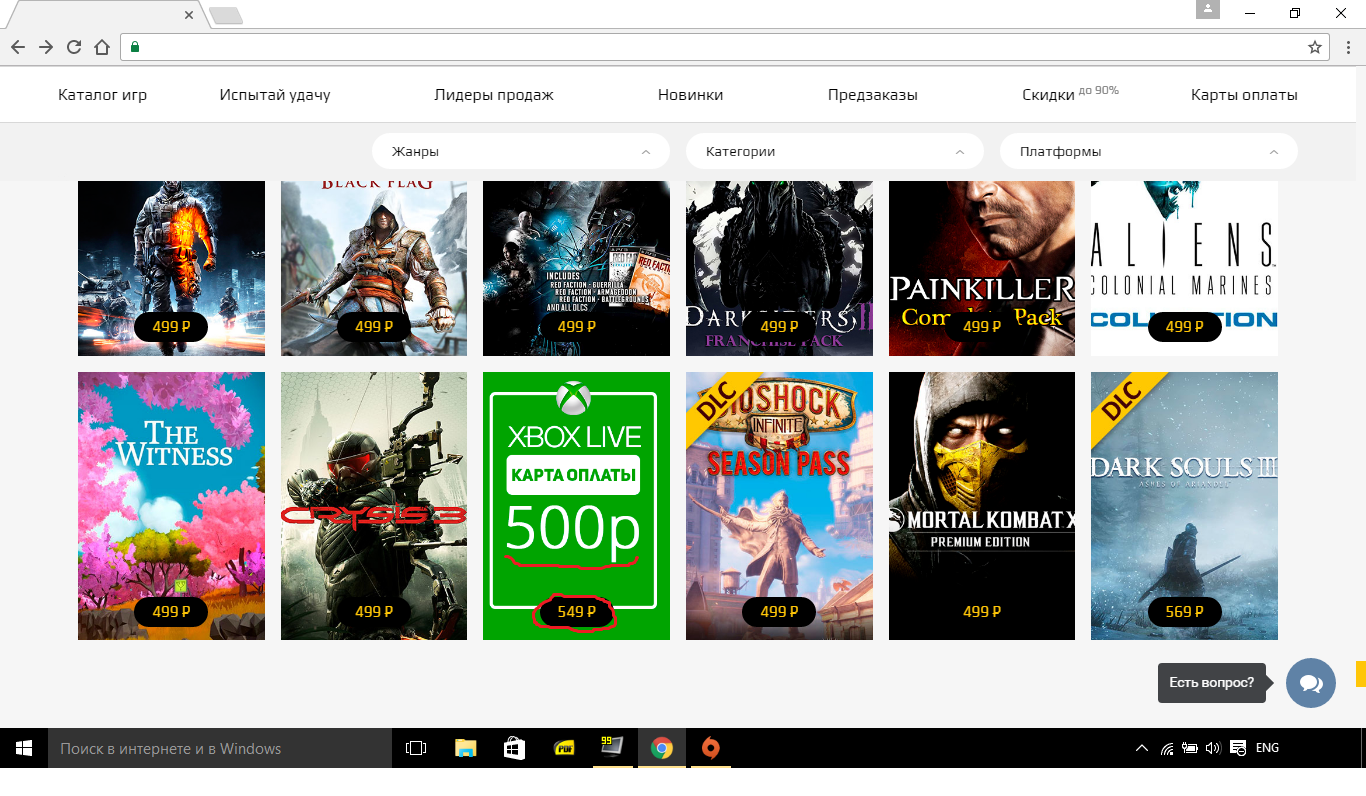Expand the Платформы dropdown
This screenshot has width=1366, height=796.
pos(1149,152)
